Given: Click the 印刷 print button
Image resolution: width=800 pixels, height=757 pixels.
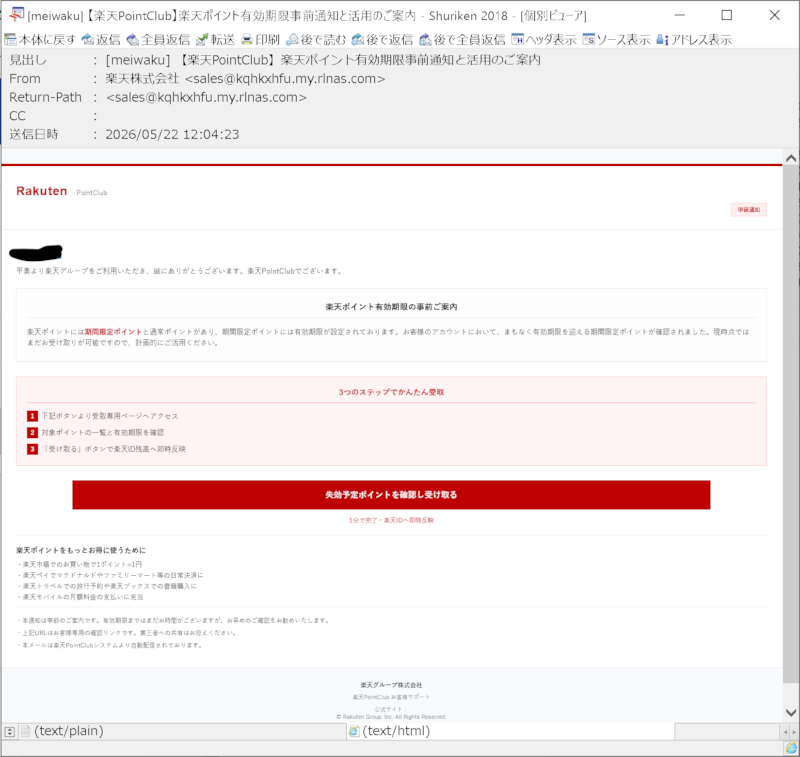Looking at the screenshot, I should (260, 39).
